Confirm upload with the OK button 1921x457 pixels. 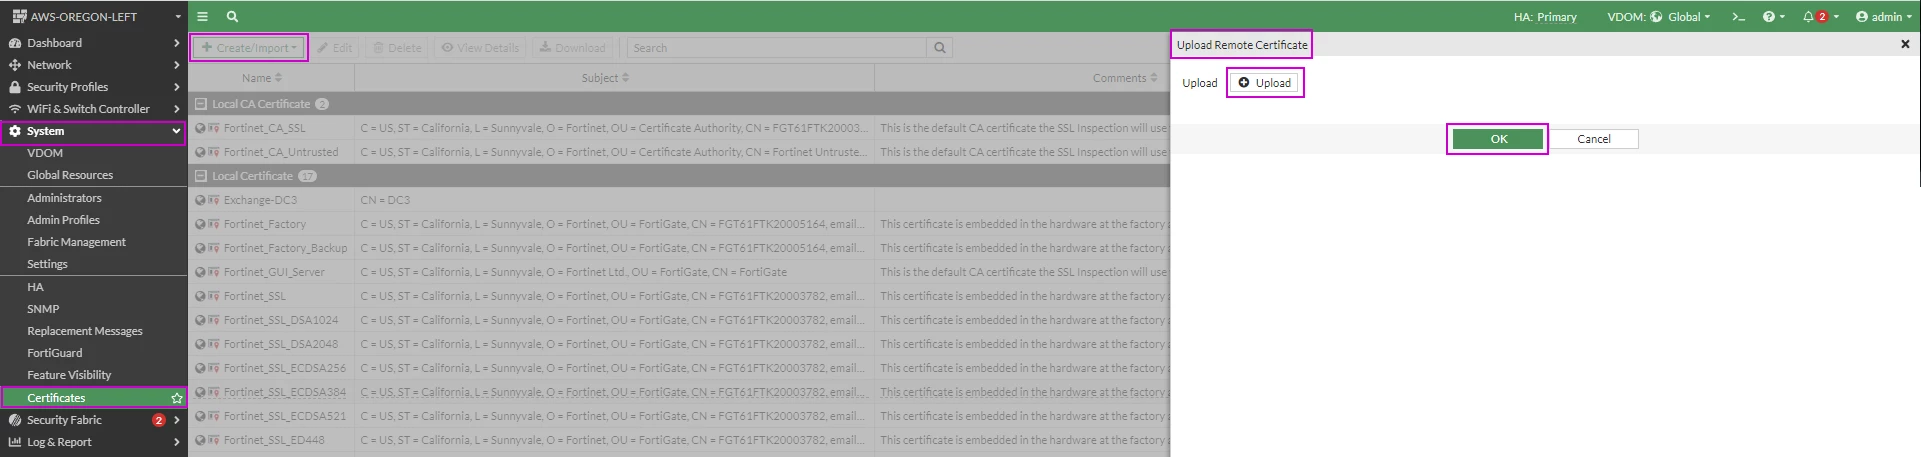coord(1498,139)
